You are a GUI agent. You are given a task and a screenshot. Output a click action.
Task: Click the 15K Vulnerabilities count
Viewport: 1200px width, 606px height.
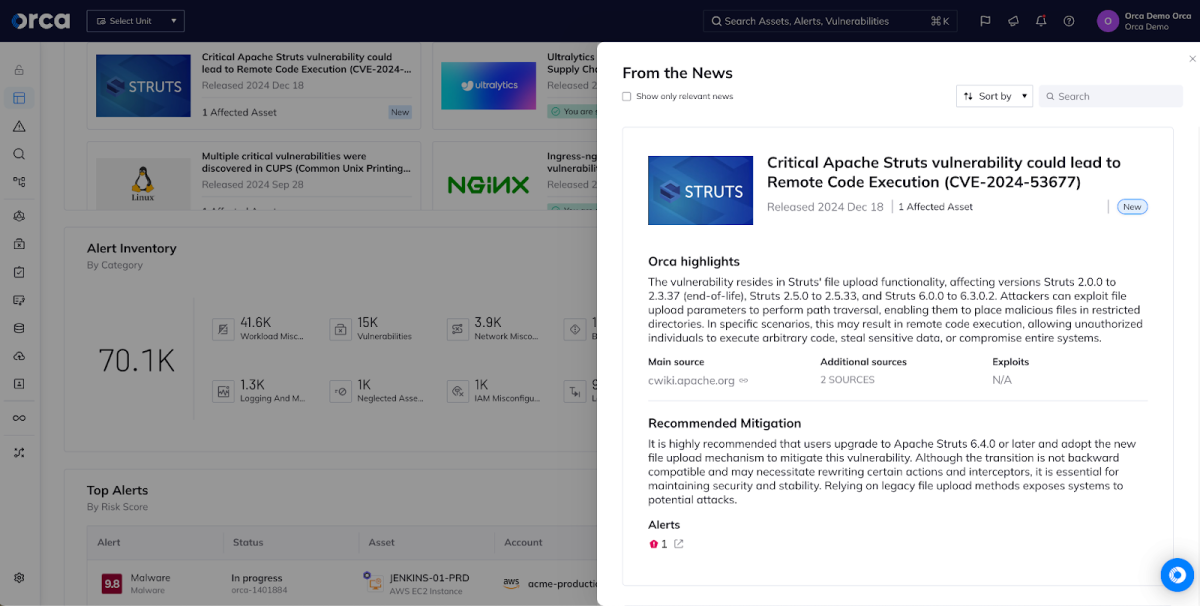pos(368,322)
